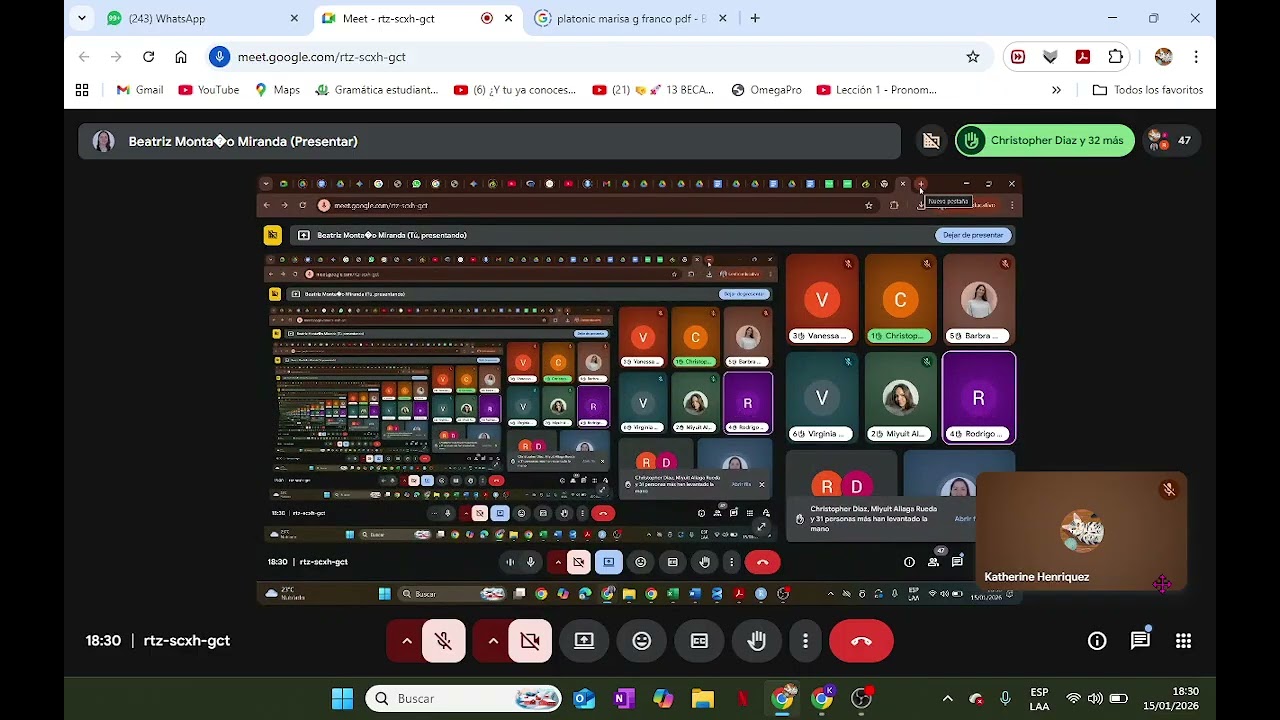Open the tab search dropdown
This screenshot has height=720, width=1280.
click(82, 18)
